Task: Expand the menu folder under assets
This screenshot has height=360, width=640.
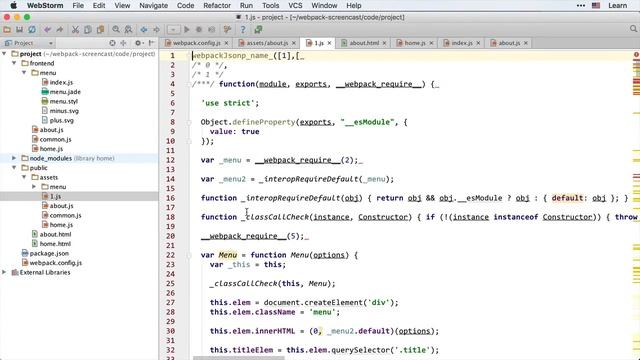Action: (34, 187)
